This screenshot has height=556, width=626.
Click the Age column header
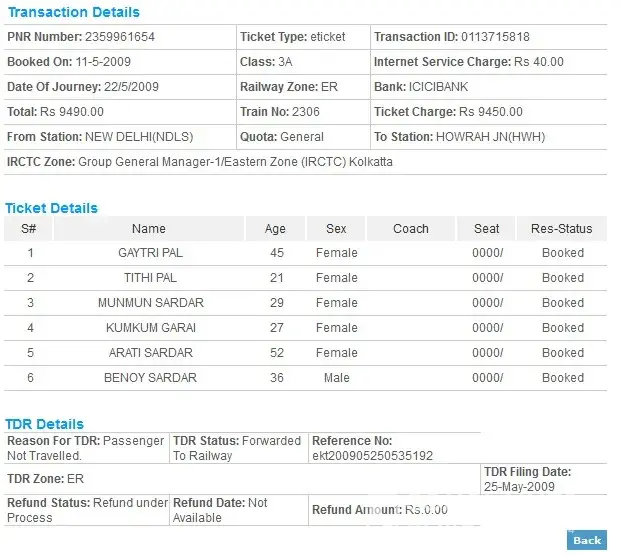point(275,229)
